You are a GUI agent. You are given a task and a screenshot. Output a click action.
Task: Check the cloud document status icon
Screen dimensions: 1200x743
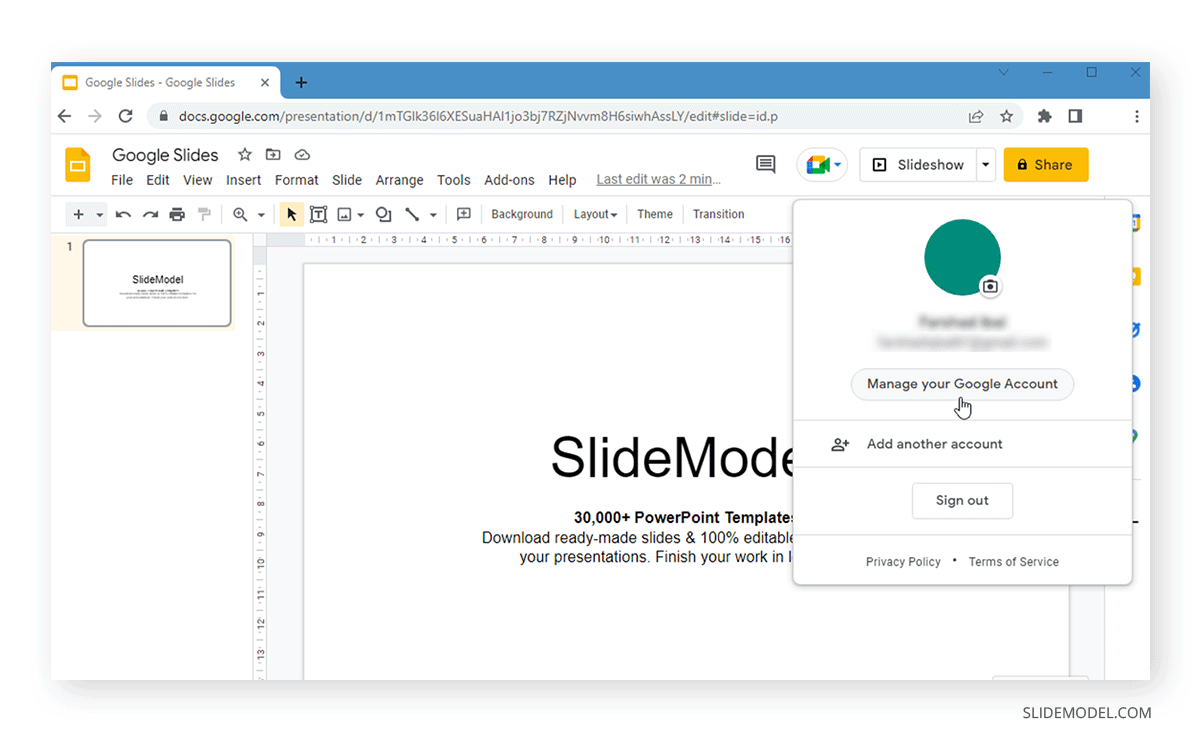[x=302, y=155]
